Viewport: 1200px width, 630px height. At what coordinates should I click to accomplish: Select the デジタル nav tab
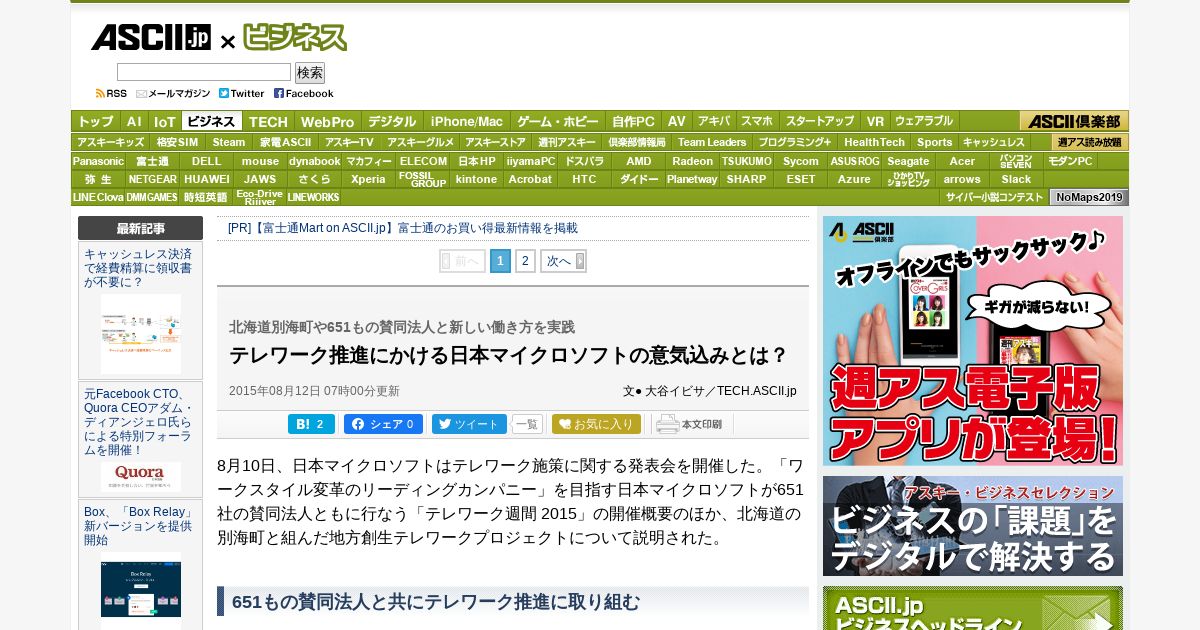pos(392,121)
